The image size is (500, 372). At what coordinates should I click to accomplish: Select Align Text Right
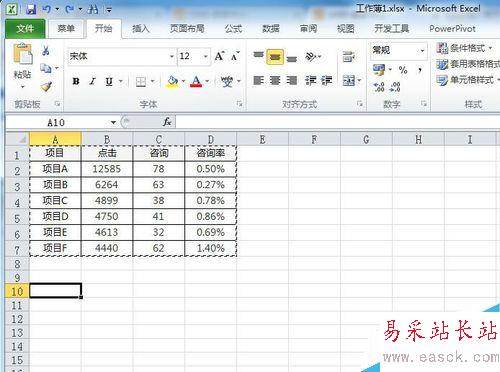click(292, 81)
